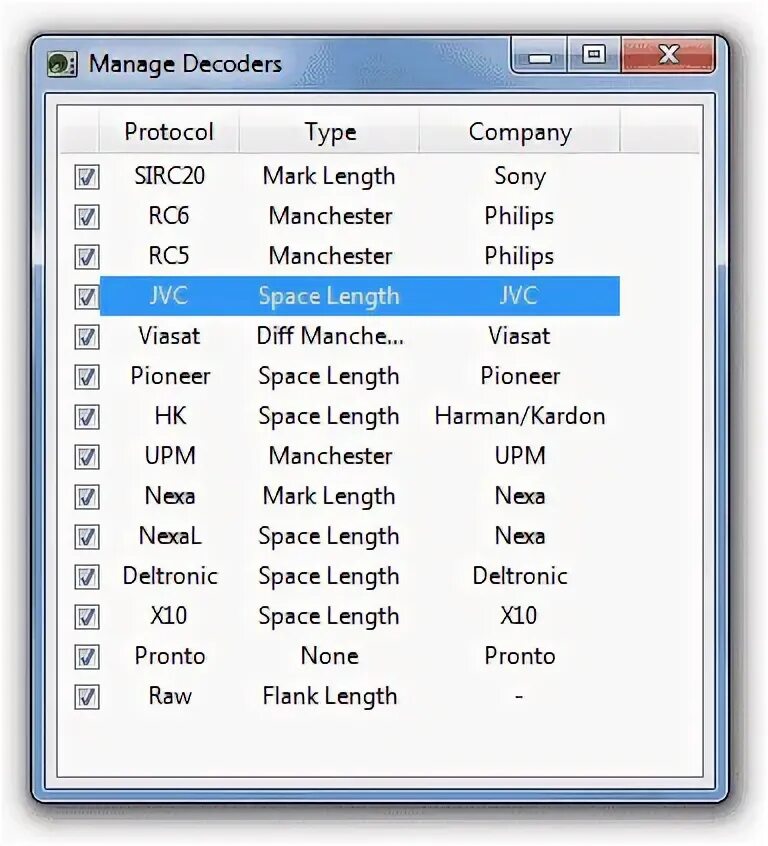768x846 pixels.
Task: Click Manchester in the UPM row
Action: point(330,456)
